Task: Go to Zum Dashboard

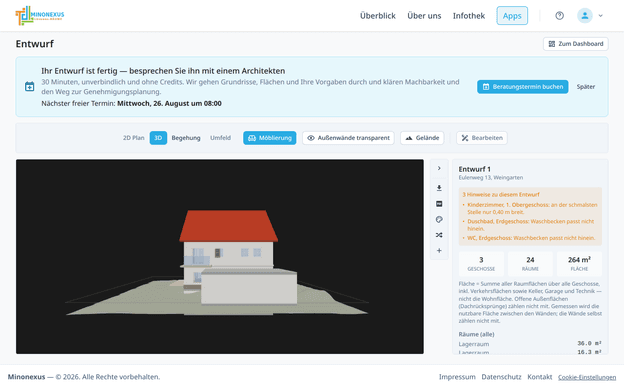Action: [x=575, y=44]
